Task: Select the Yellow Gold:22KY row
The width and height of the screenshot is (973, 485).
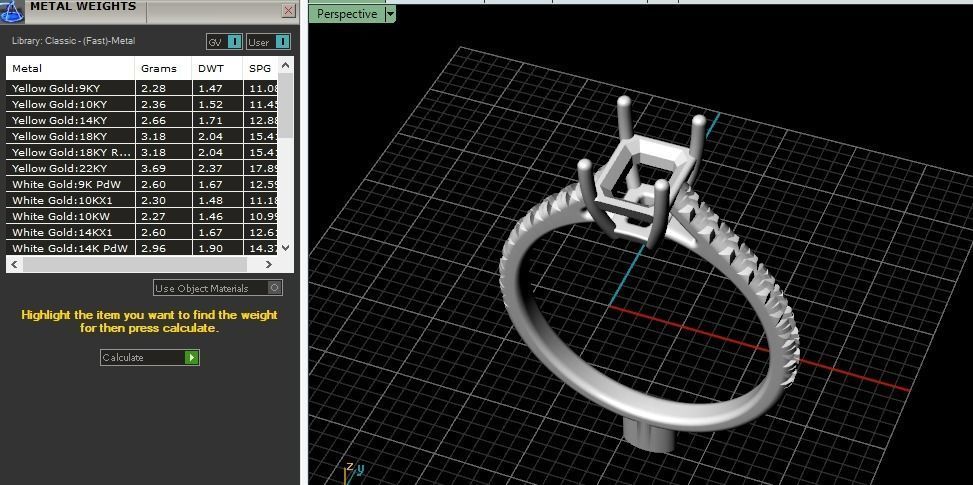Action: 142,168
